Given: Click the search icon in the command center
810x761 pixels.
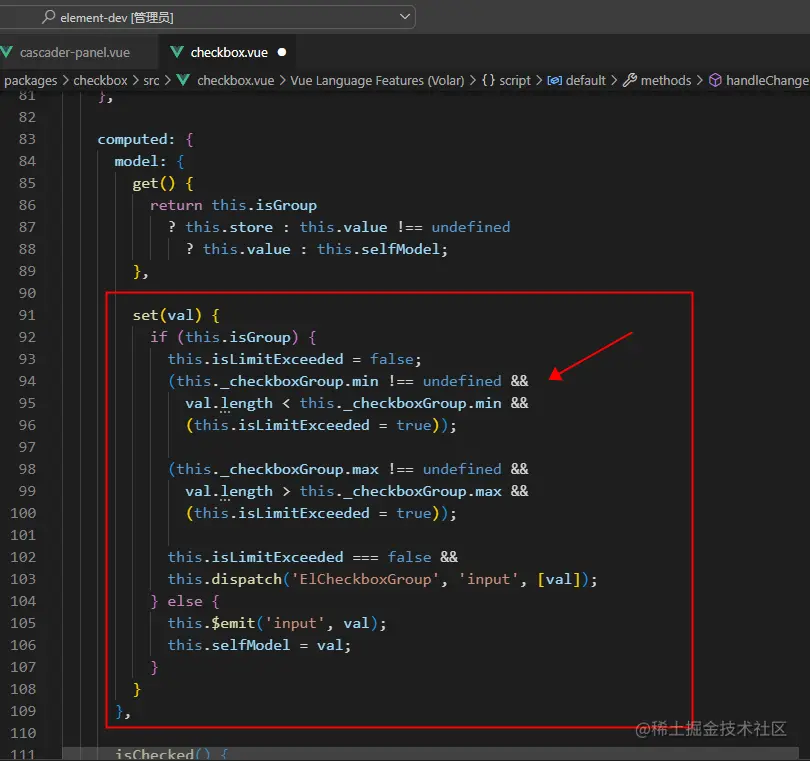Looking at the screenshot, I should [x=49, y=17].
